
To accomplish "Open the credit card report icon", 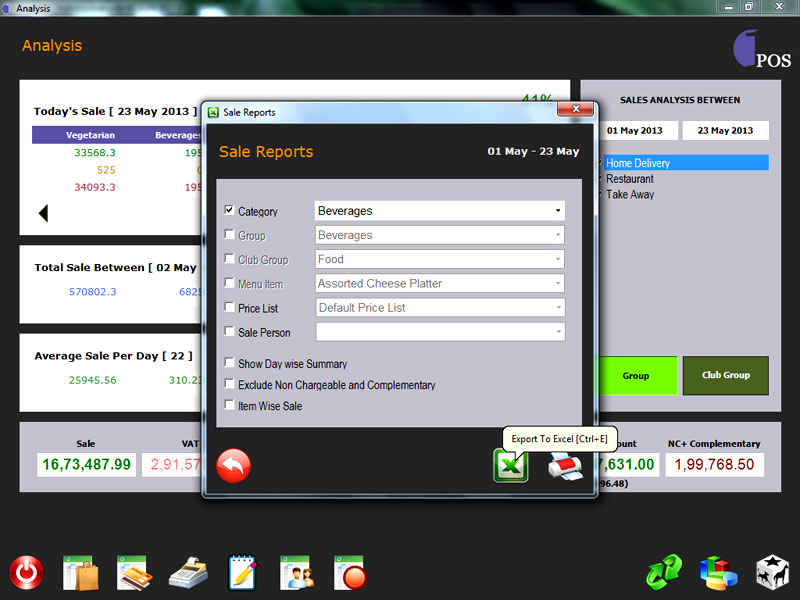I will pyautogui.click(x=133, y=573).
